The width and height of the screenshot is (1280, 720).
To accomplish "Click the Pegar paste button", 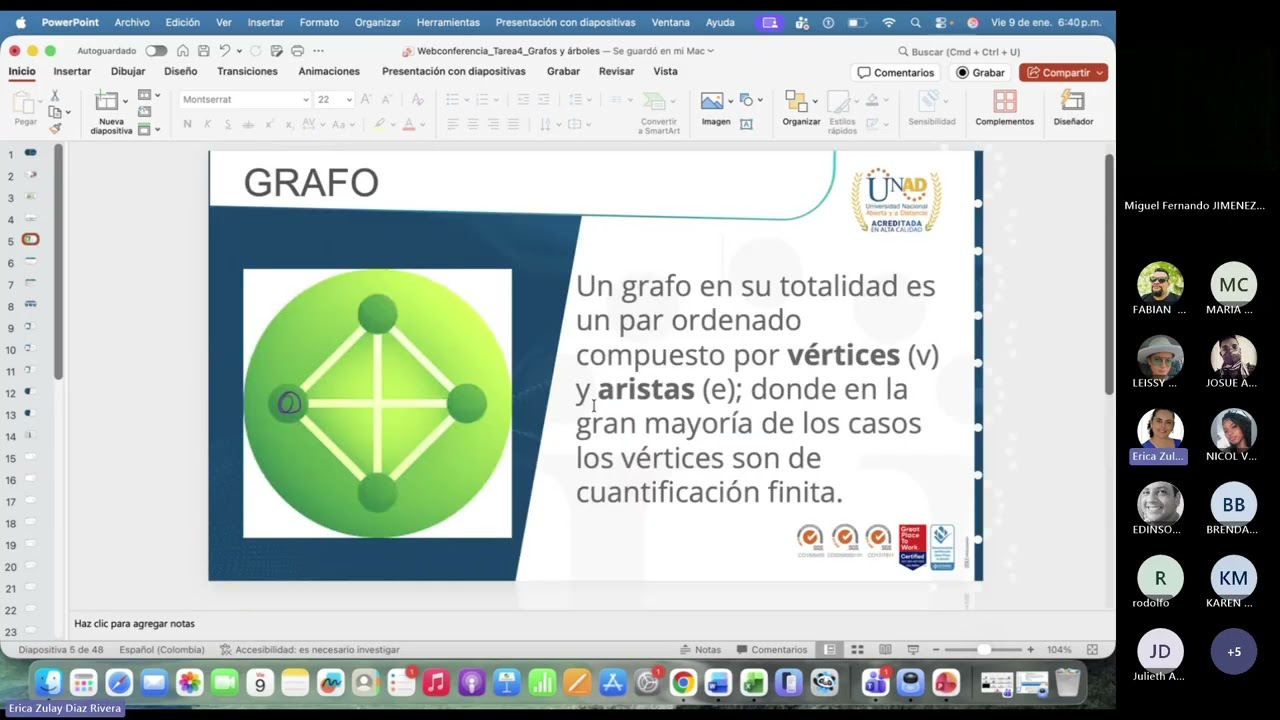I will tap(25, 108).
